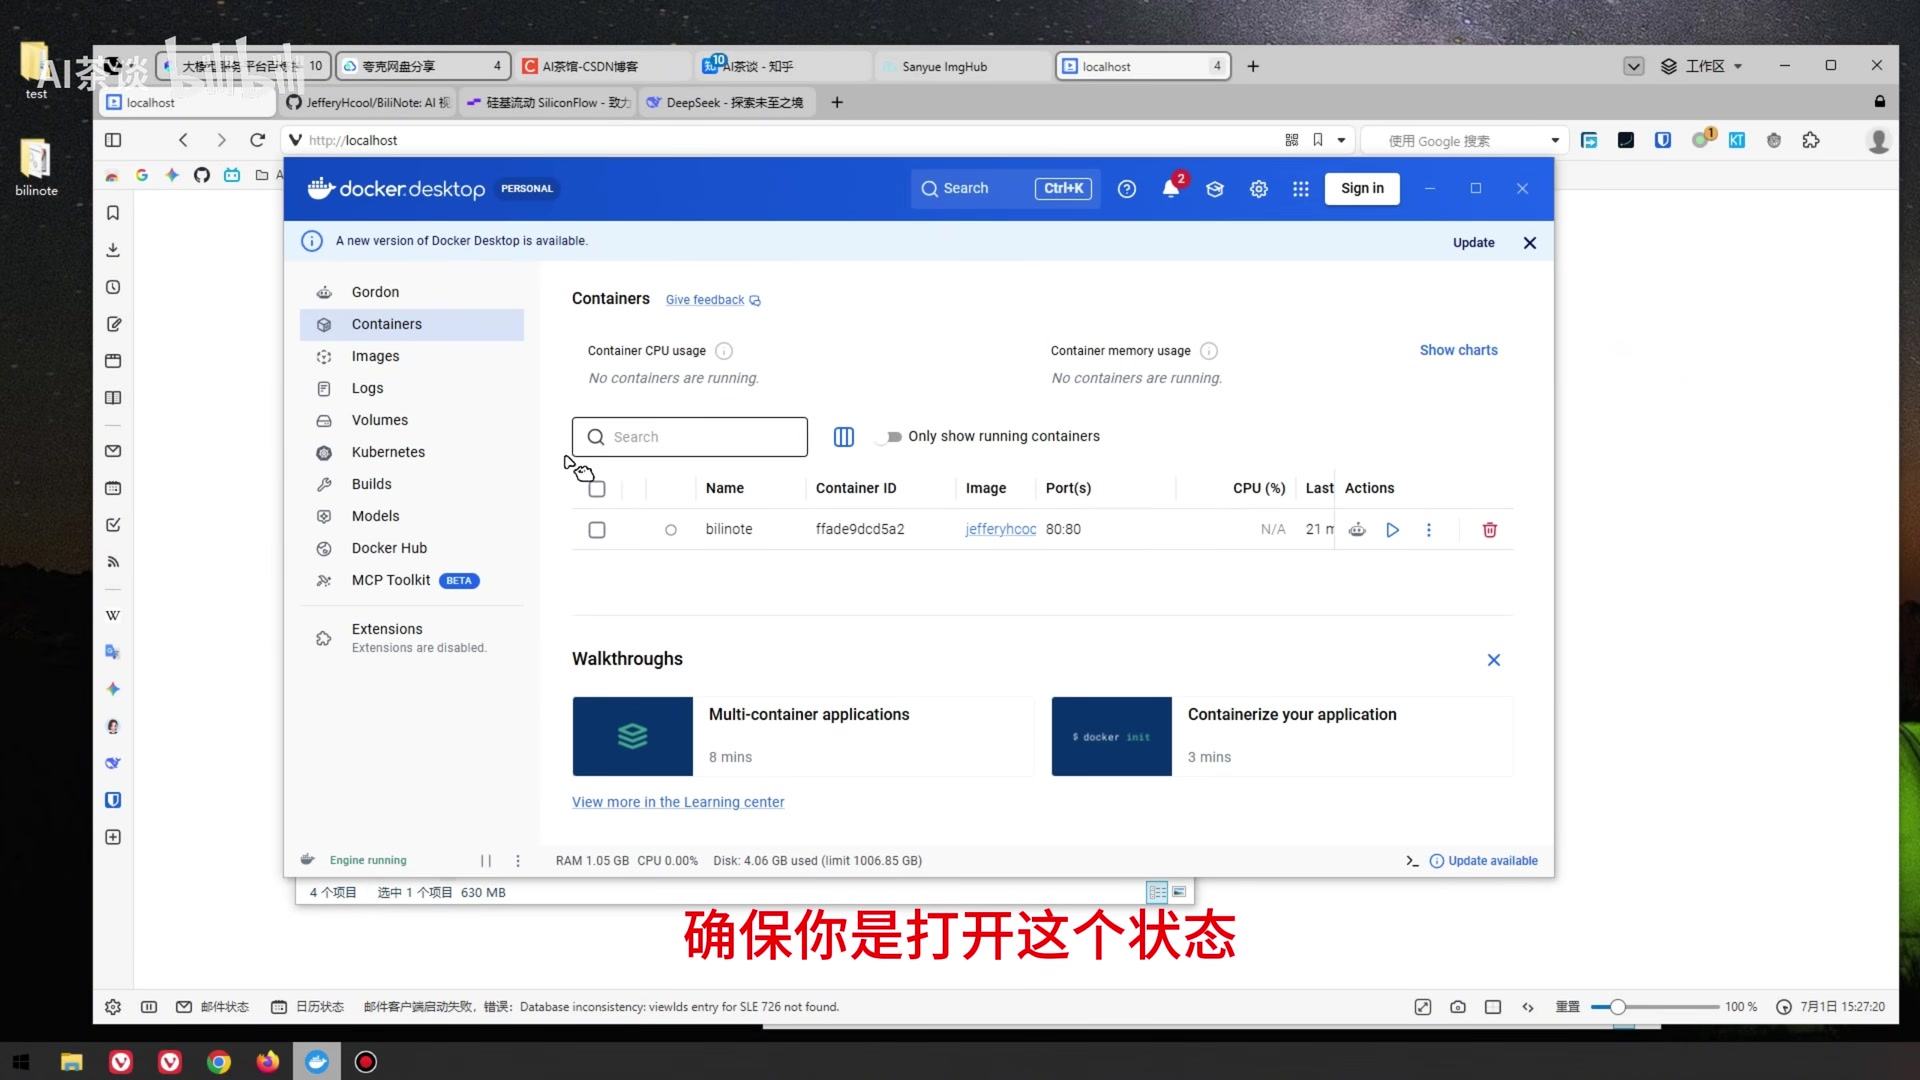The height and width of the screenshot is (1080, 1920).
Task: Open history panel in browser sidebar
Action: [113, 287]
